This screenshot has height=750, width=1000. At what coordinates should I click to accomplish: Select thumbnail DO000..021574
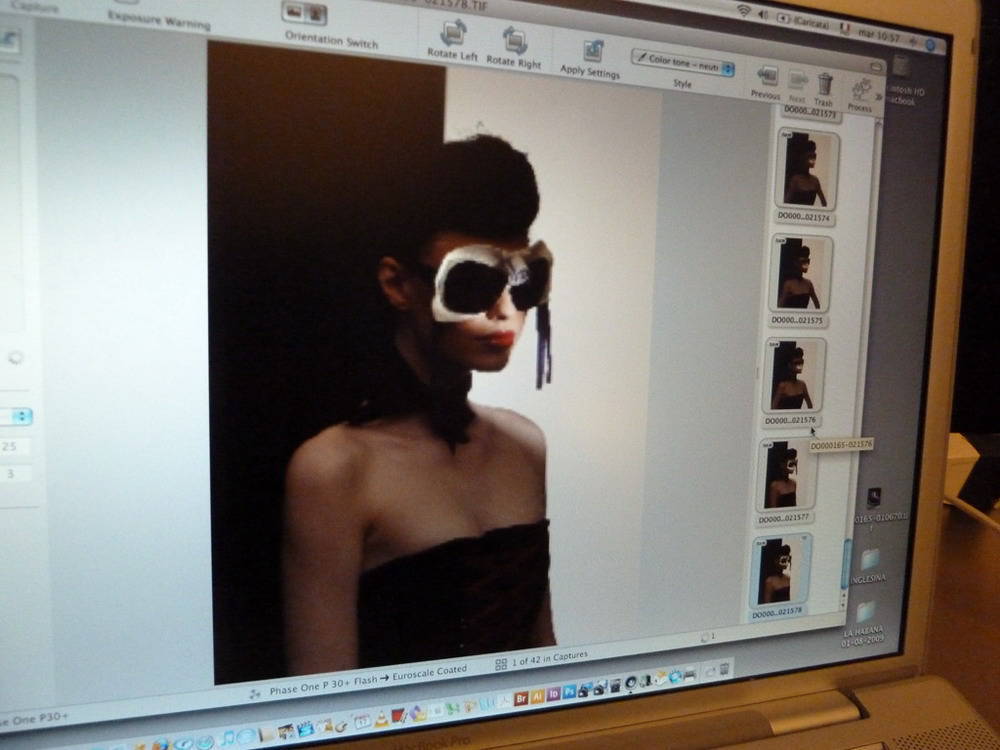click(x=805, y=169)
